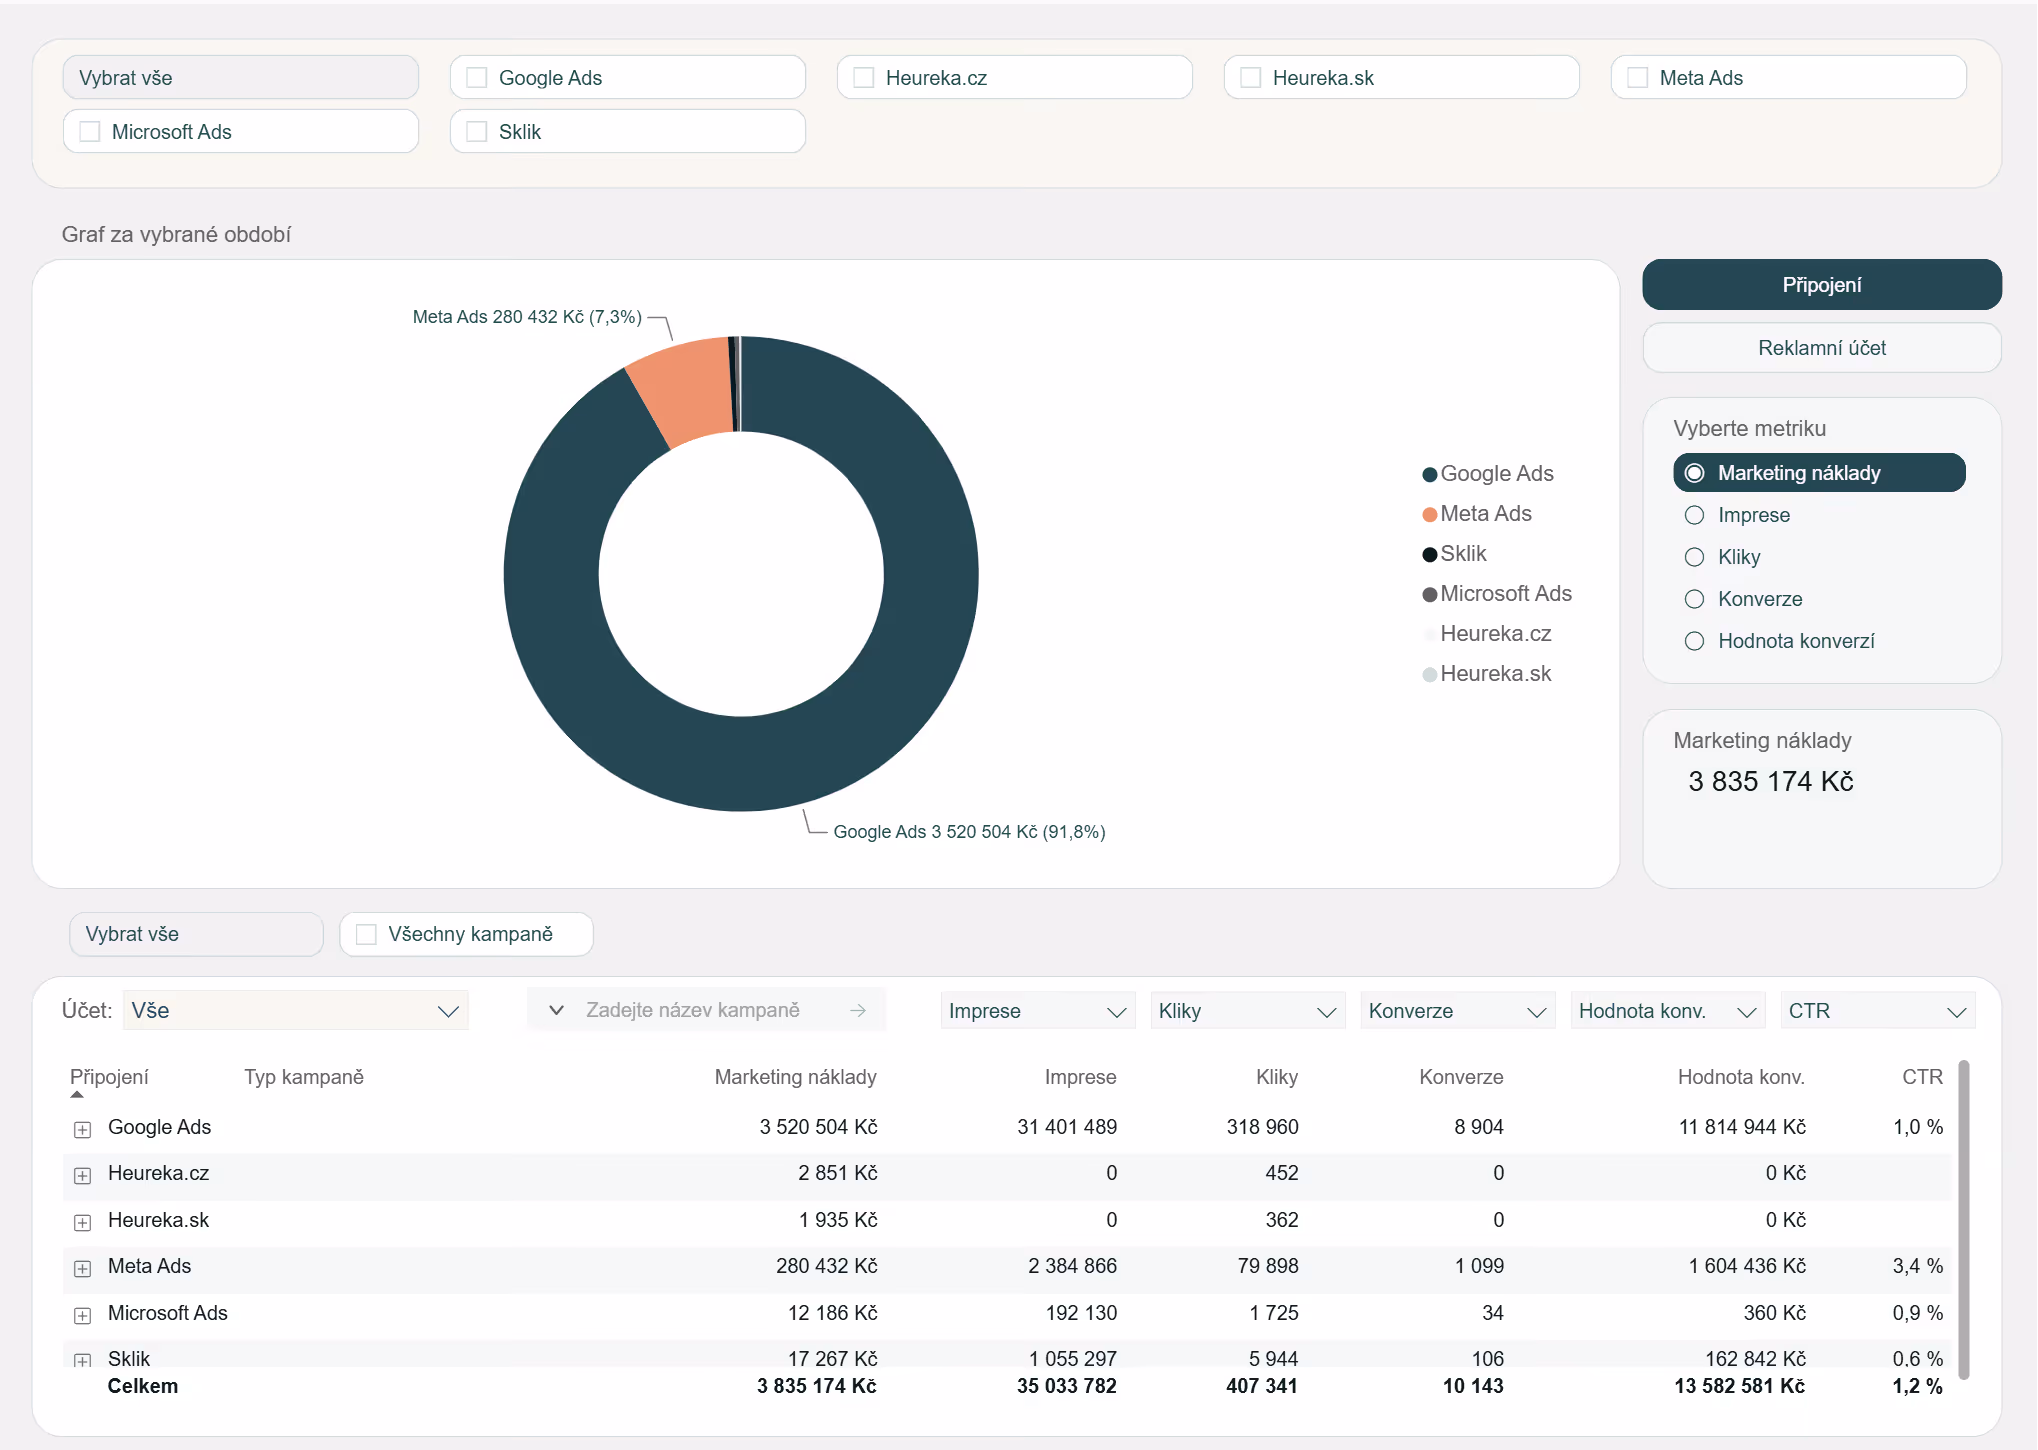
Task: Open the Hodnota konv. column dropdown
Action: point(1667,1011)
